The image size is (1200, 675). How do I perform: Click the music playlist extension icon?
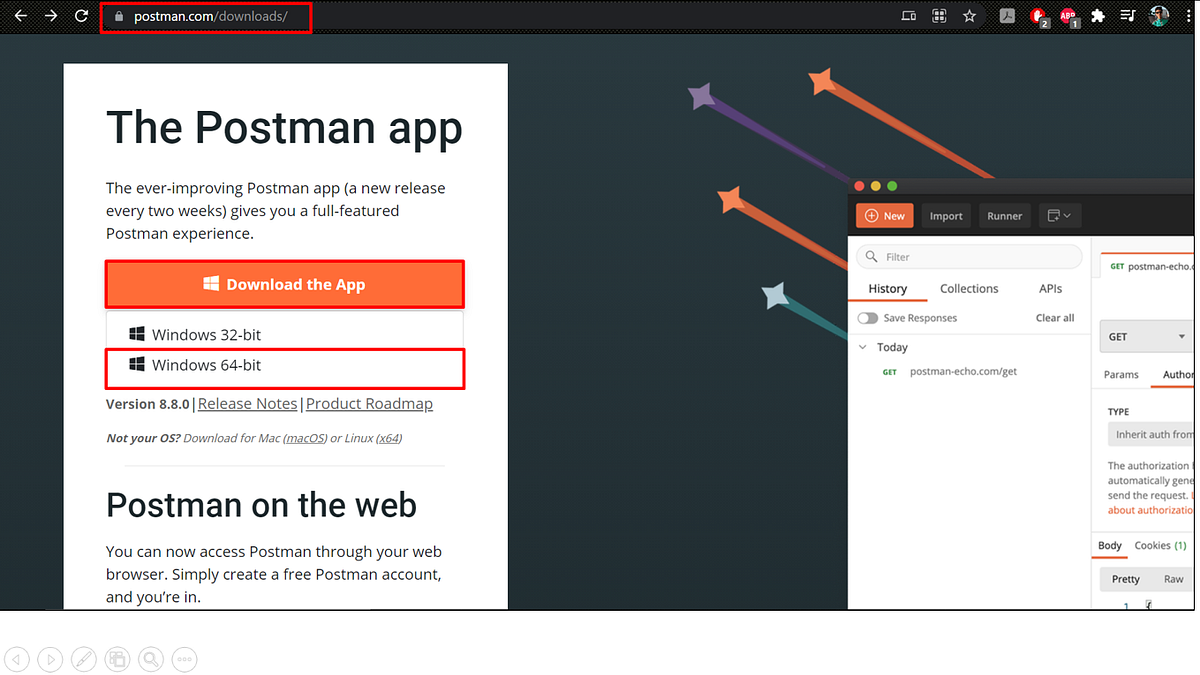pyautogui.click(x=1127, y=16)
